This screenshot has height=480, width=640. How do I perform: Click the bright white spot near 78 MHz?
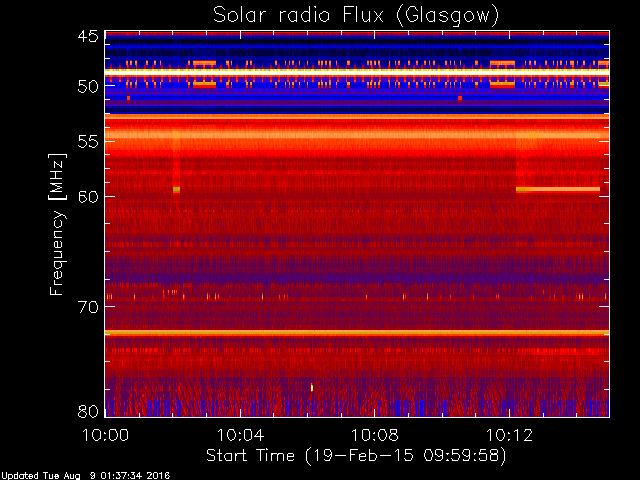[312, 387]
